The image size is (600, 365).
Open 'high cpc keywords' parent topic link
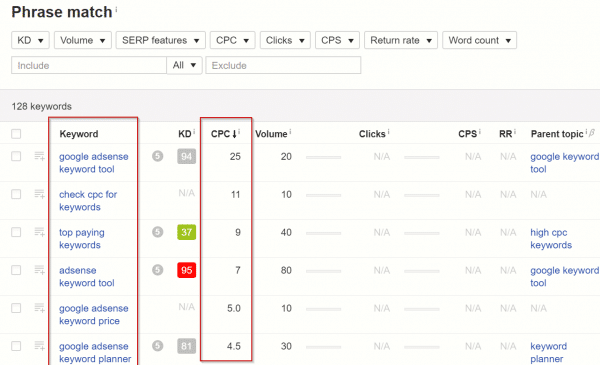coord(551,238)
